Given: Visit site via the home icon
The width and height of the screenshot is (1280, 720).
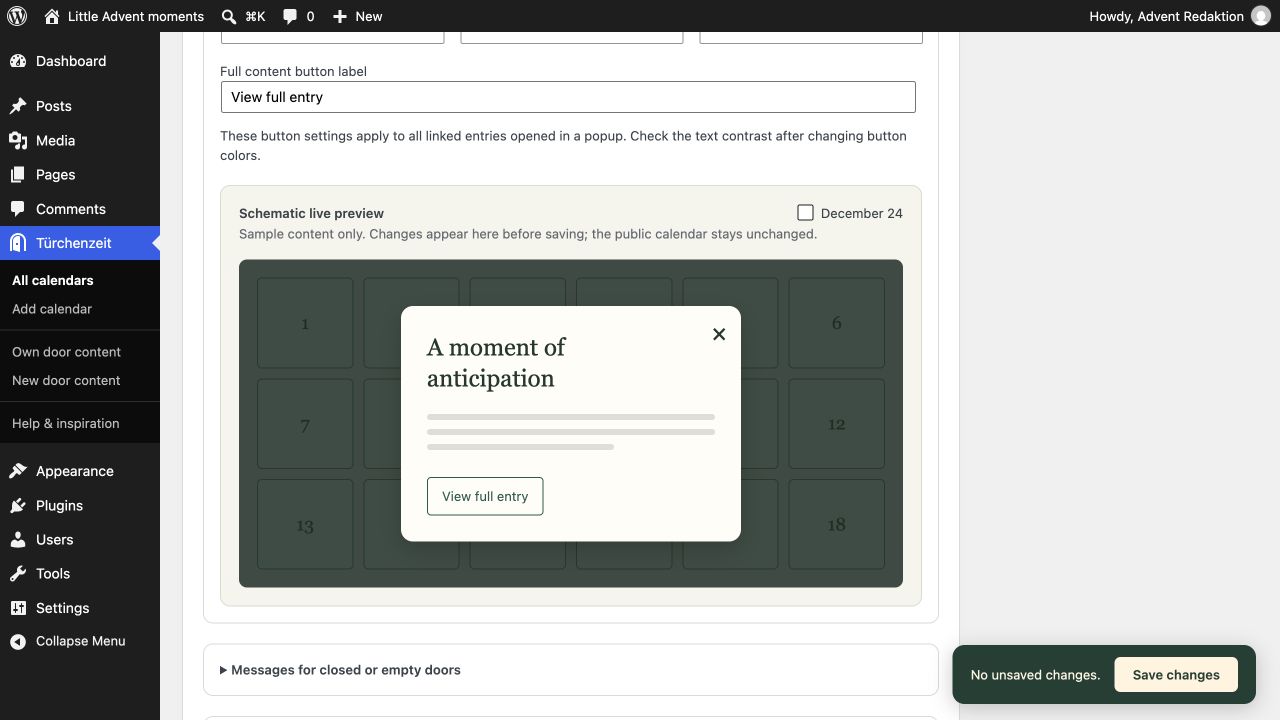Looking at the screenshot, I should pos(52,16).
